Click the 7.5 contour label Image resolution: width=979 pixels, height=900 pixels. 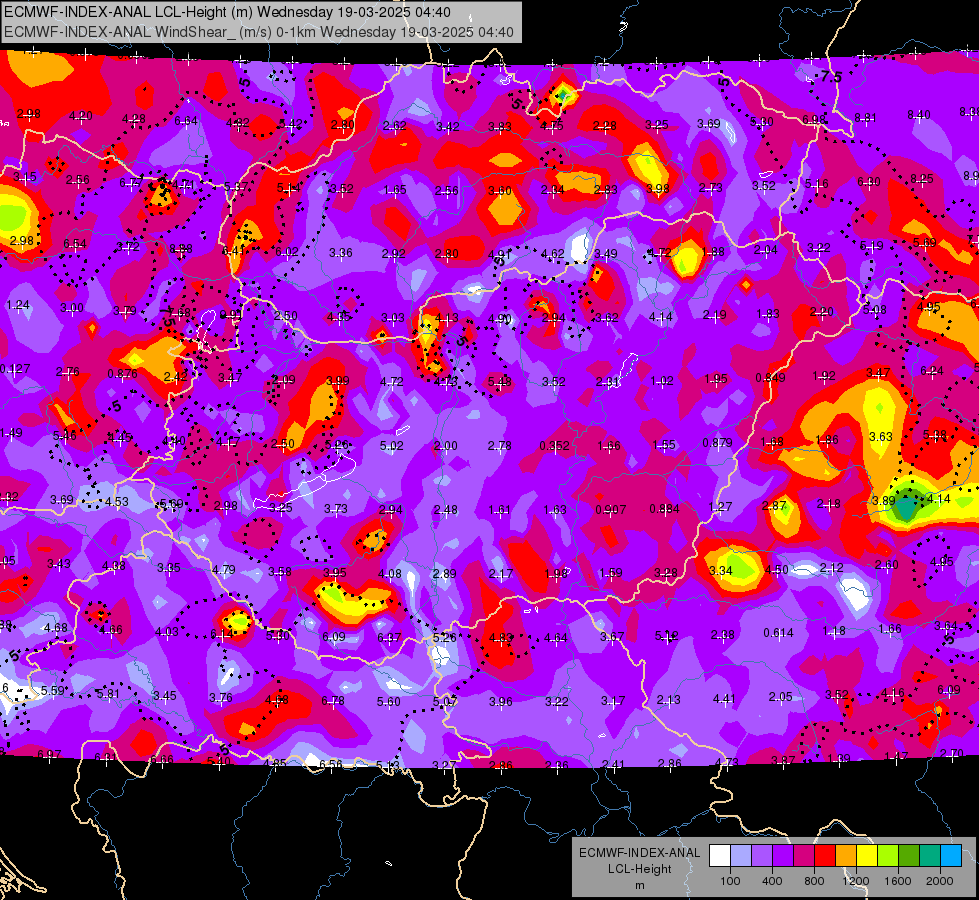[831, 77]
